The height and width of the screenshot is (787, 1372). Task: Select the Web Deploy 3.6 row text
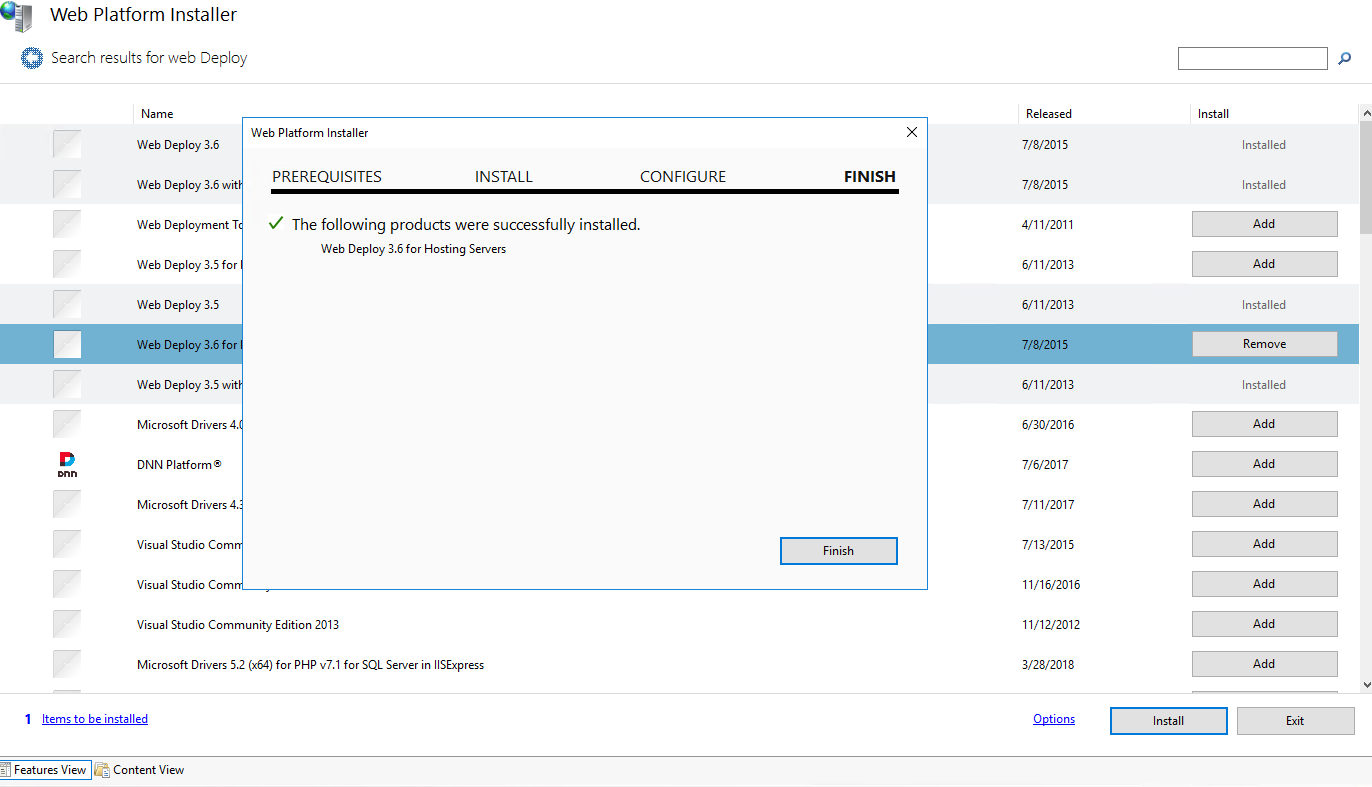178,145
